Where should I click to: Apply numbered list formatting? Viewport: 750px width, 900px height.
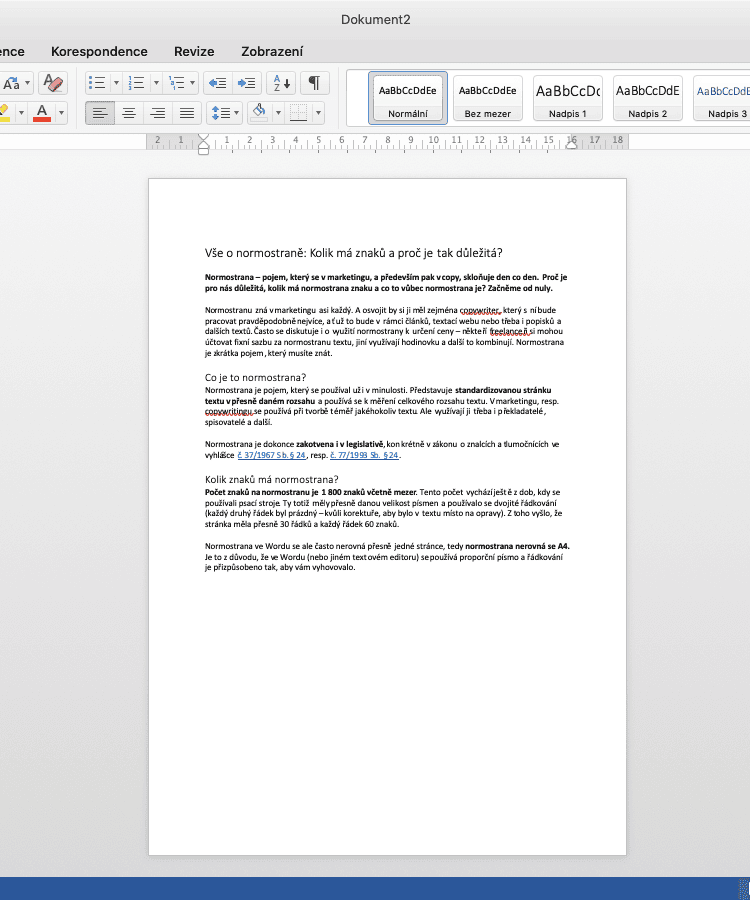(136, 82)
